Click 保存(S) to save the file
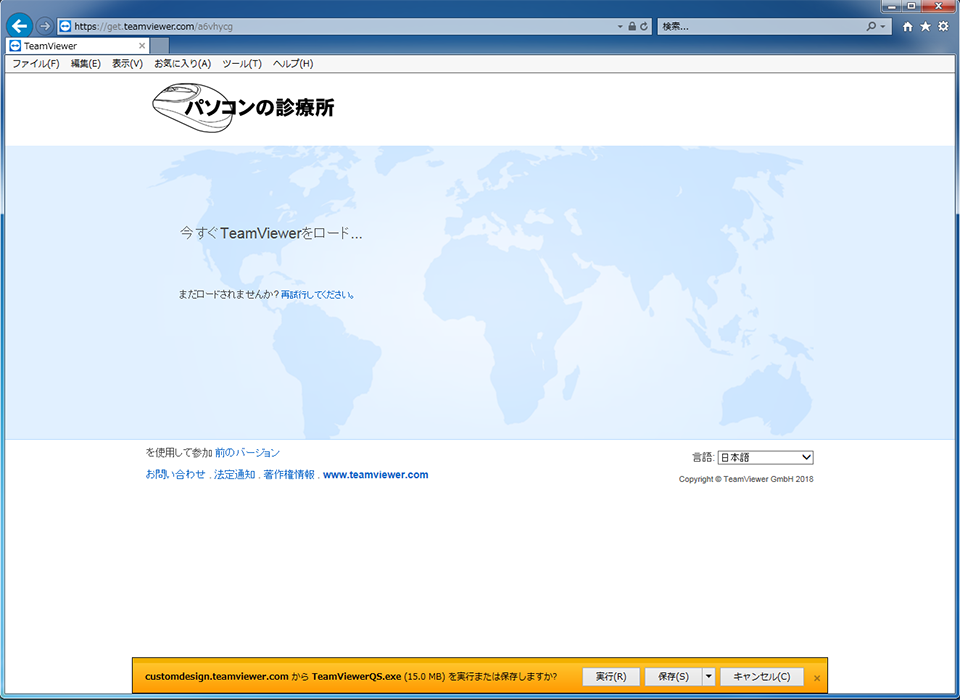Image resolution: width=960 pixels, height=700 pixels. 673,677
